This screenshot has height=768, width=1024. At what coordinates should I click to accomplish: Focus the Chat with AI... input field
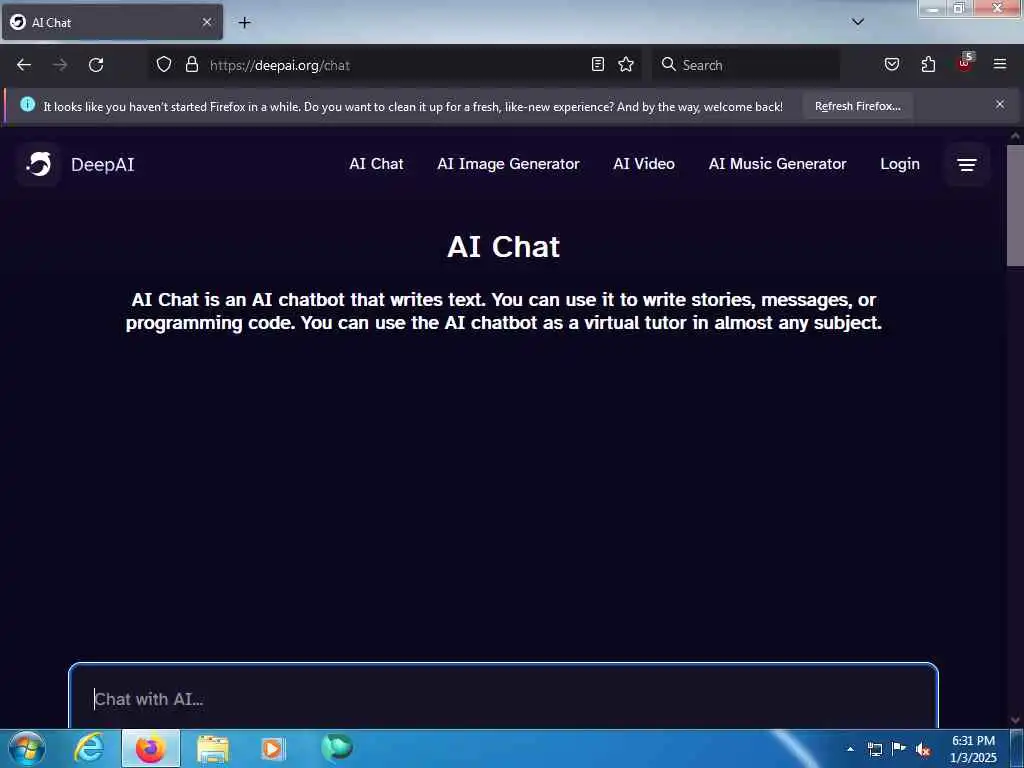(503, 698)
